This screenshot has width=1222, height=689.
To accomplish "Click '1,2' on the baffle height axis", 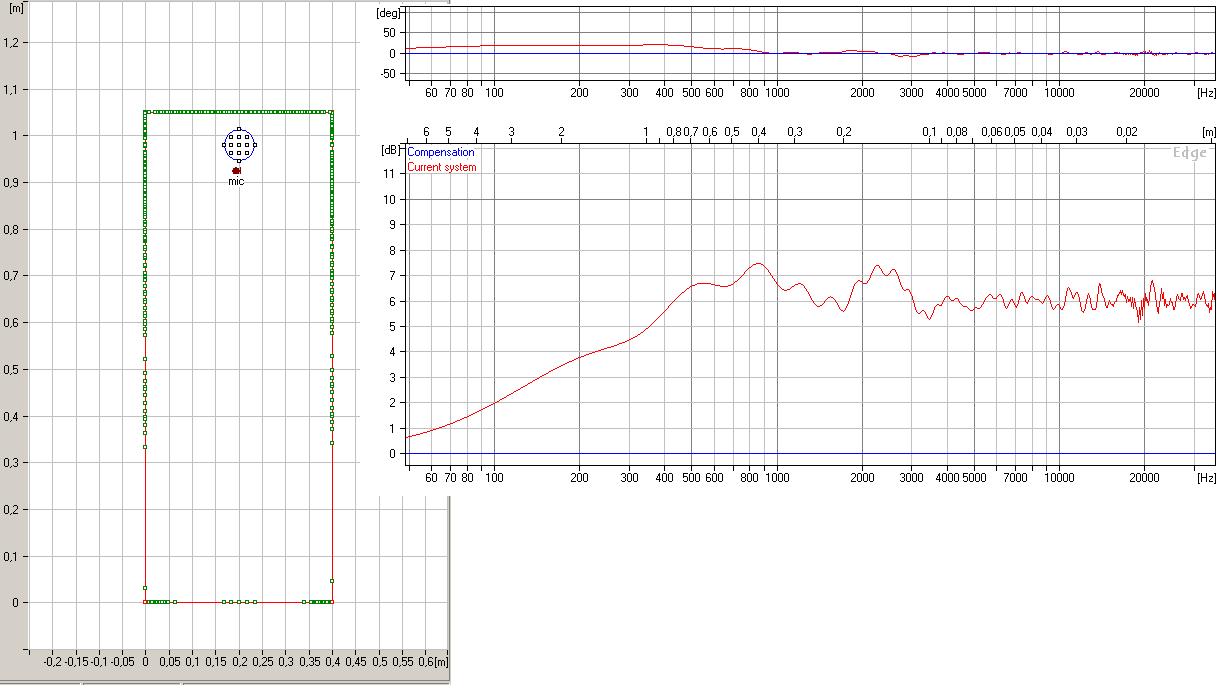I will coord(11,42).
